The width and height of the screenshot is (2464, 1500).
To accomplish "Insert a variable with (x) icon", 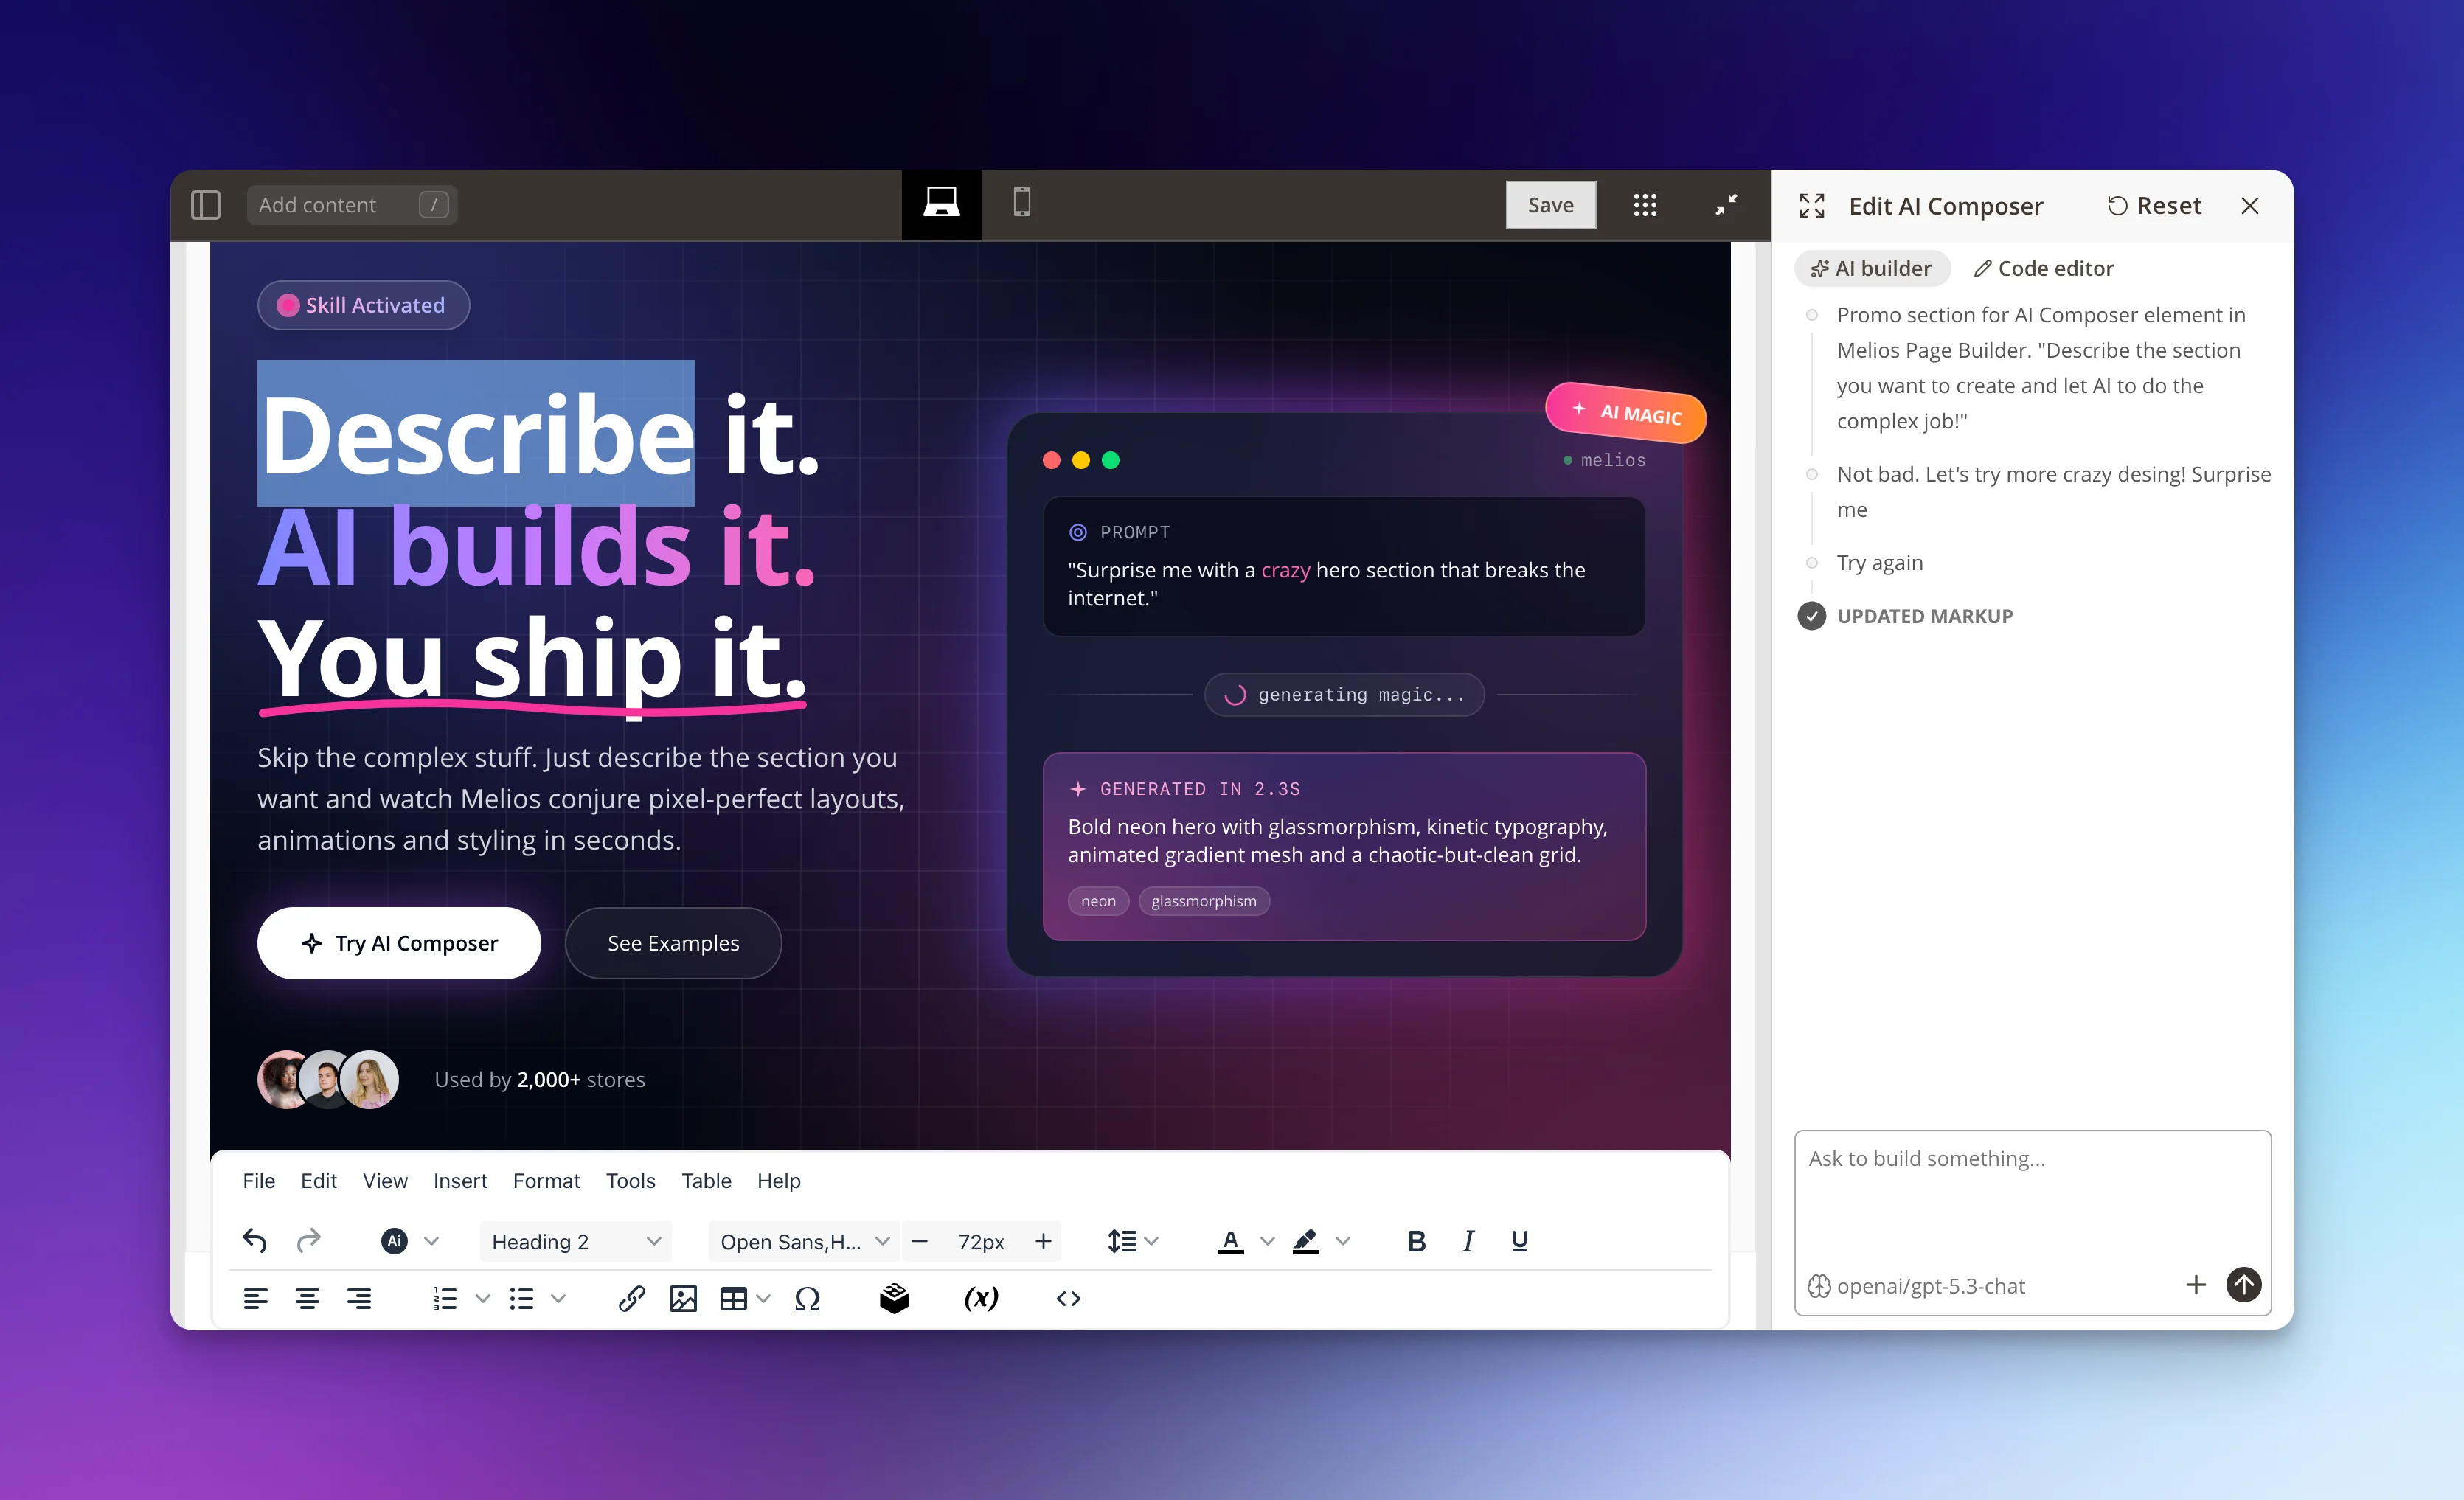I will click(981, 1298).
